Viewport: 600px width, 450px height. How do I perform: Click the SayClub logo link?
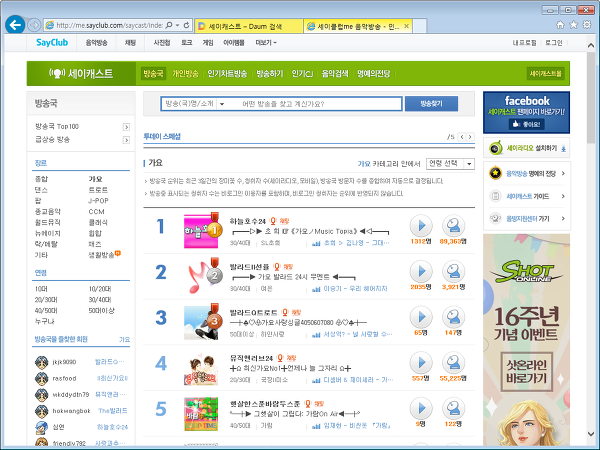[52, 42]
